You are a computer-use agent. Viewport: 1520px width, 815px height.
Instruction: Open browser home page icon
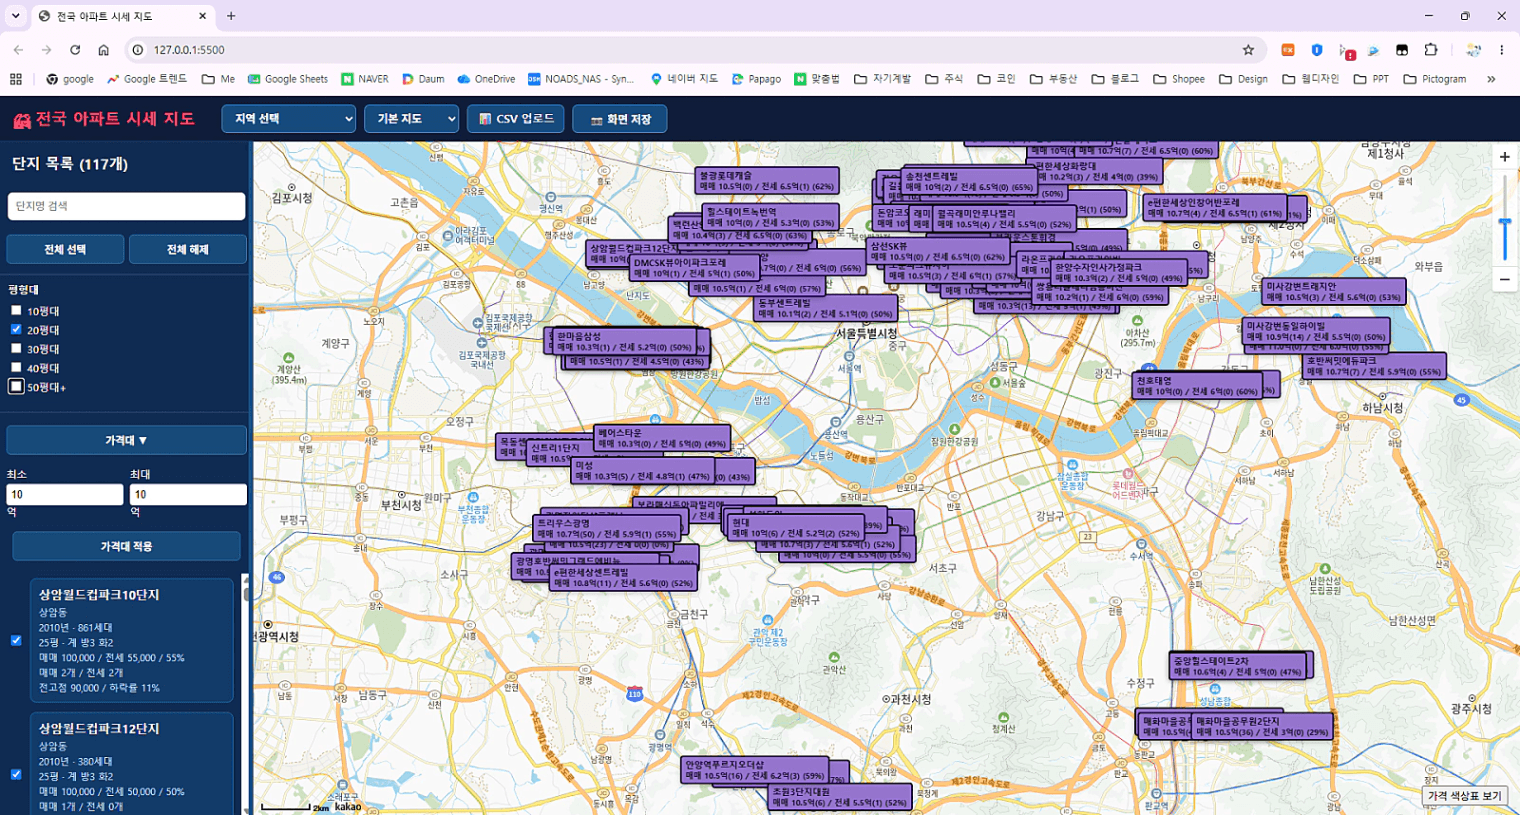(x=103, y=50)
